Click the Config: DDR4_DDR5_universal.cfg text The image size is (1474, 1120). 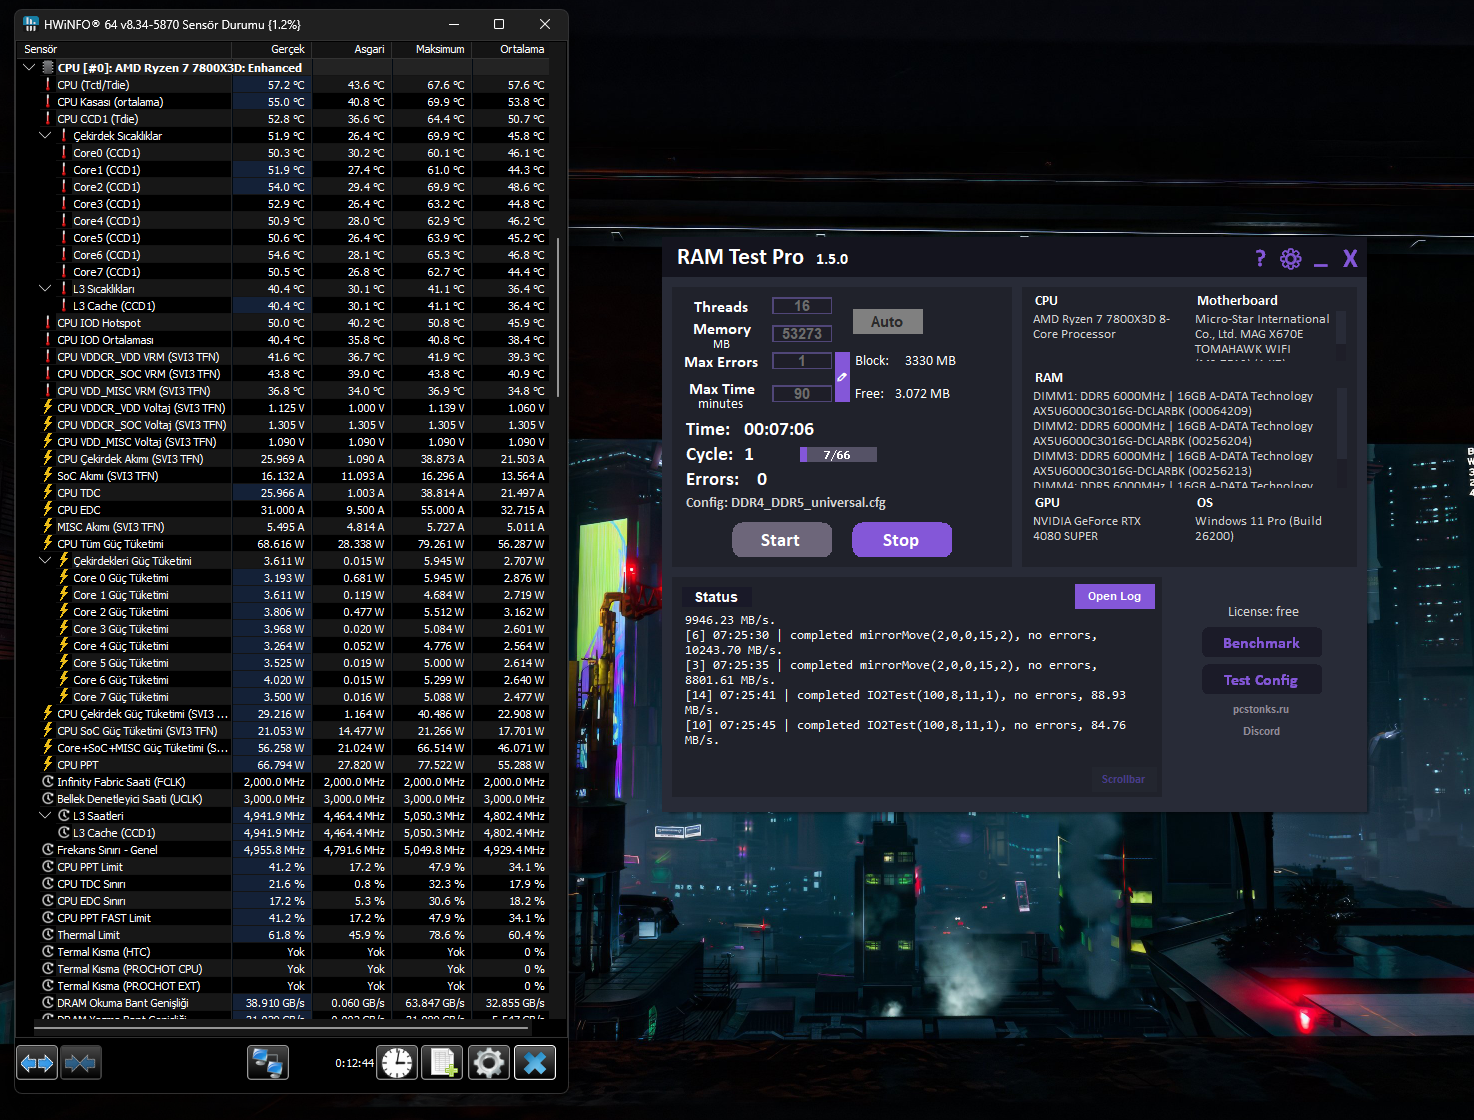click(785, 503)
